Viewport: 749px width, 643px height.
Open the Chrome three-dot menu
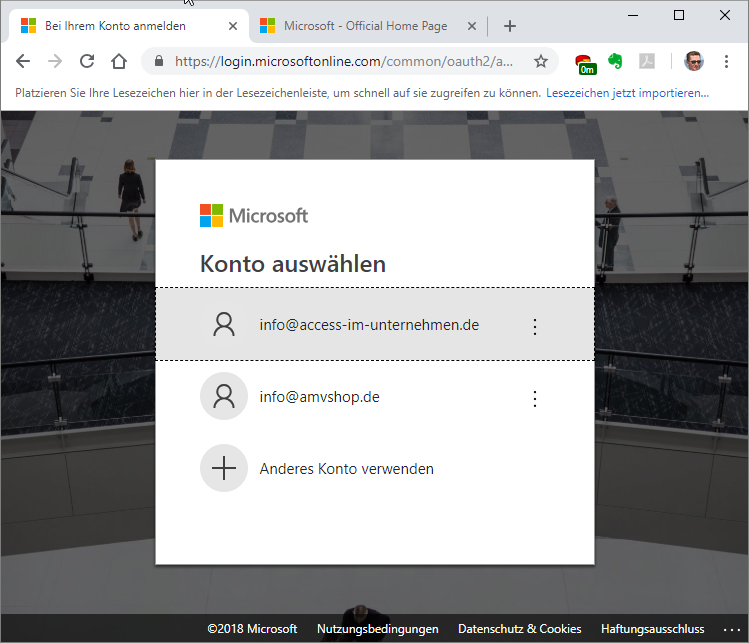tap(726, 61)
